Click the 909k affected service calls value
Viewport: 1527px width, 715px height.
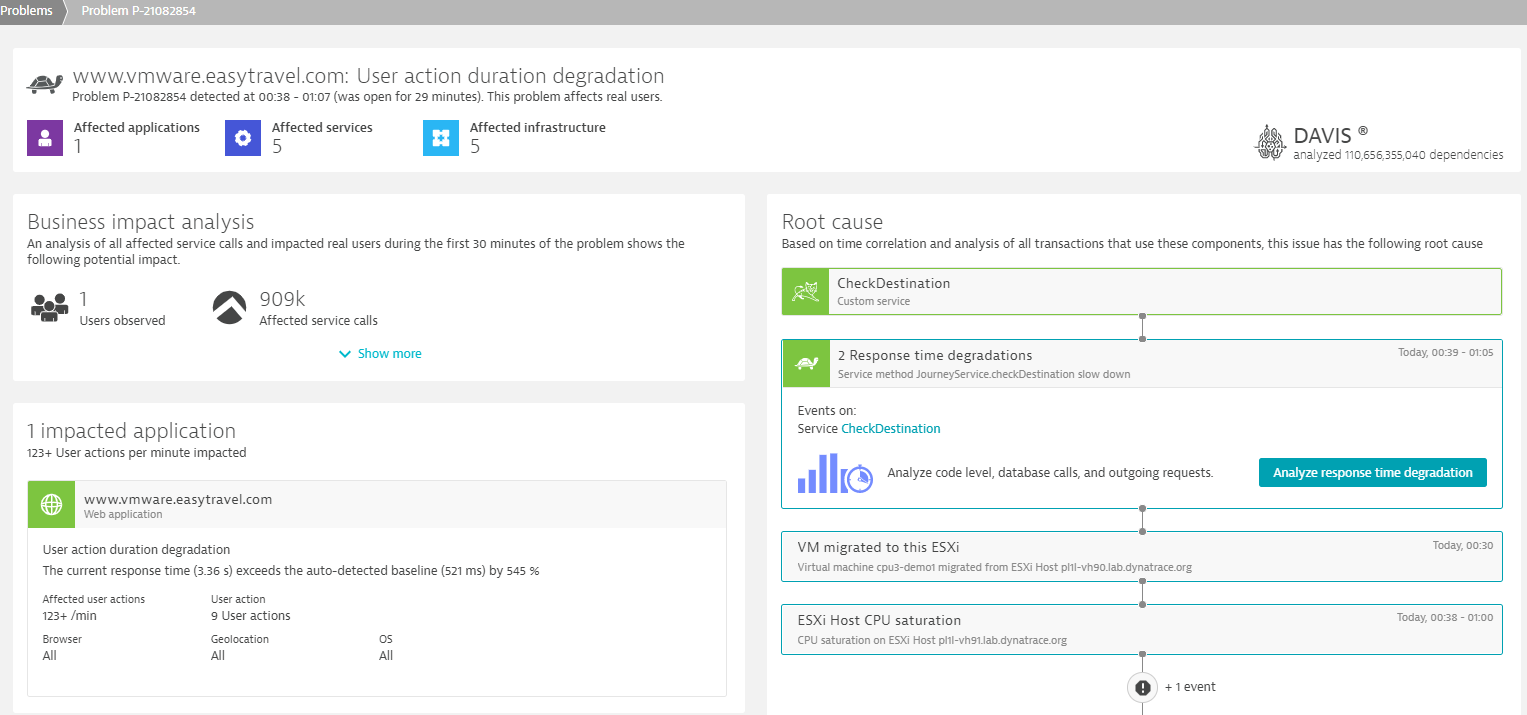(x=282, y=299)
